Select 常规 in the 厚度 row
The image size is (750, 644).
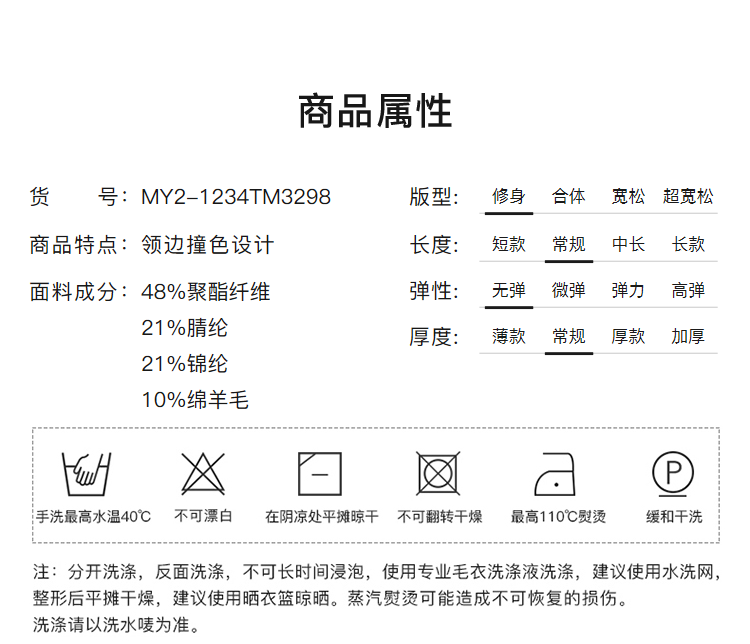(x=569, y=337)
